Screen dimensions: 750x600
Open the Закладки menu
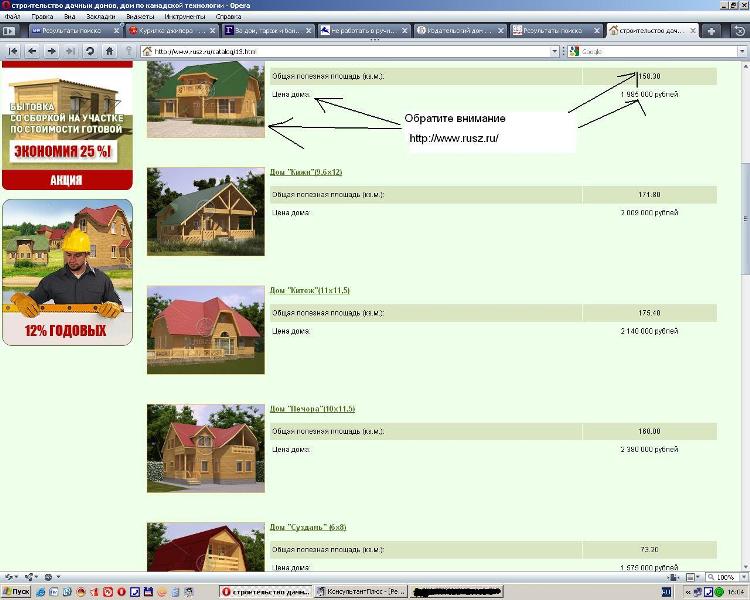pyautogui.click(x=100, y=17)
